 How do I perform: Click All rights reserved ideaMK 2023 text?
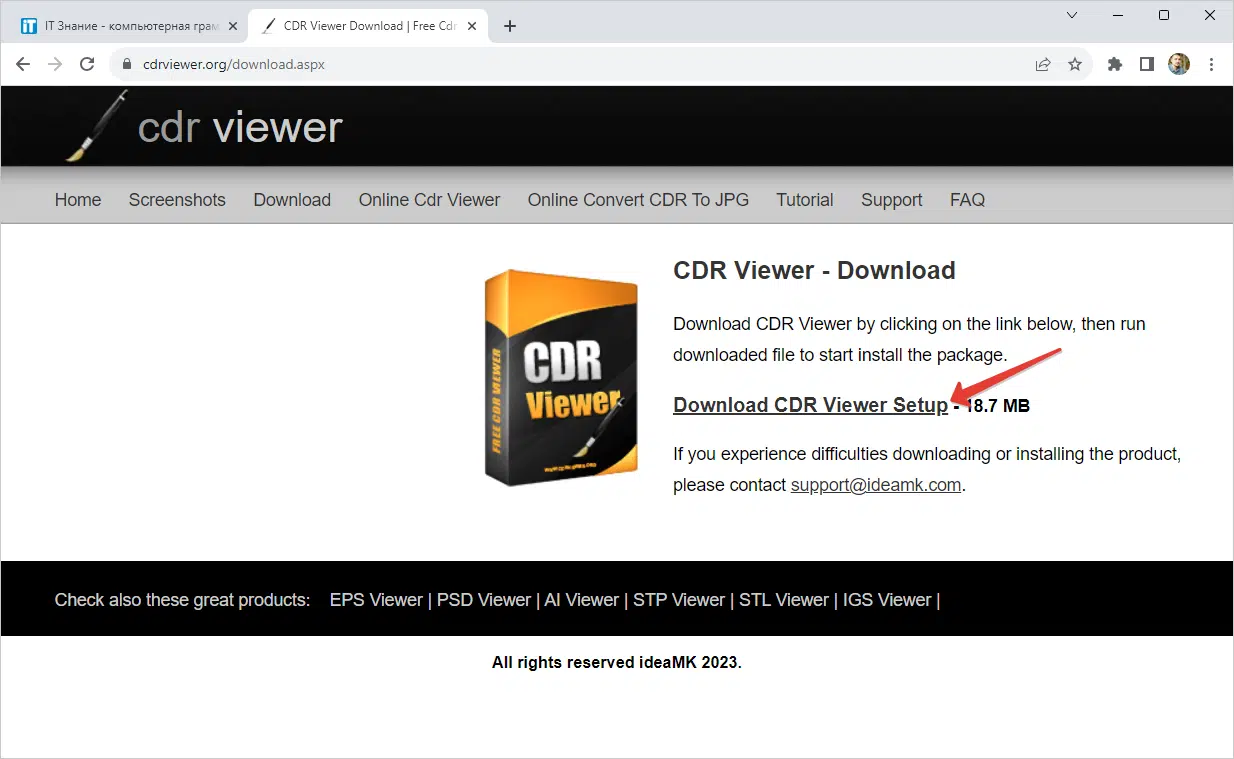617,662
